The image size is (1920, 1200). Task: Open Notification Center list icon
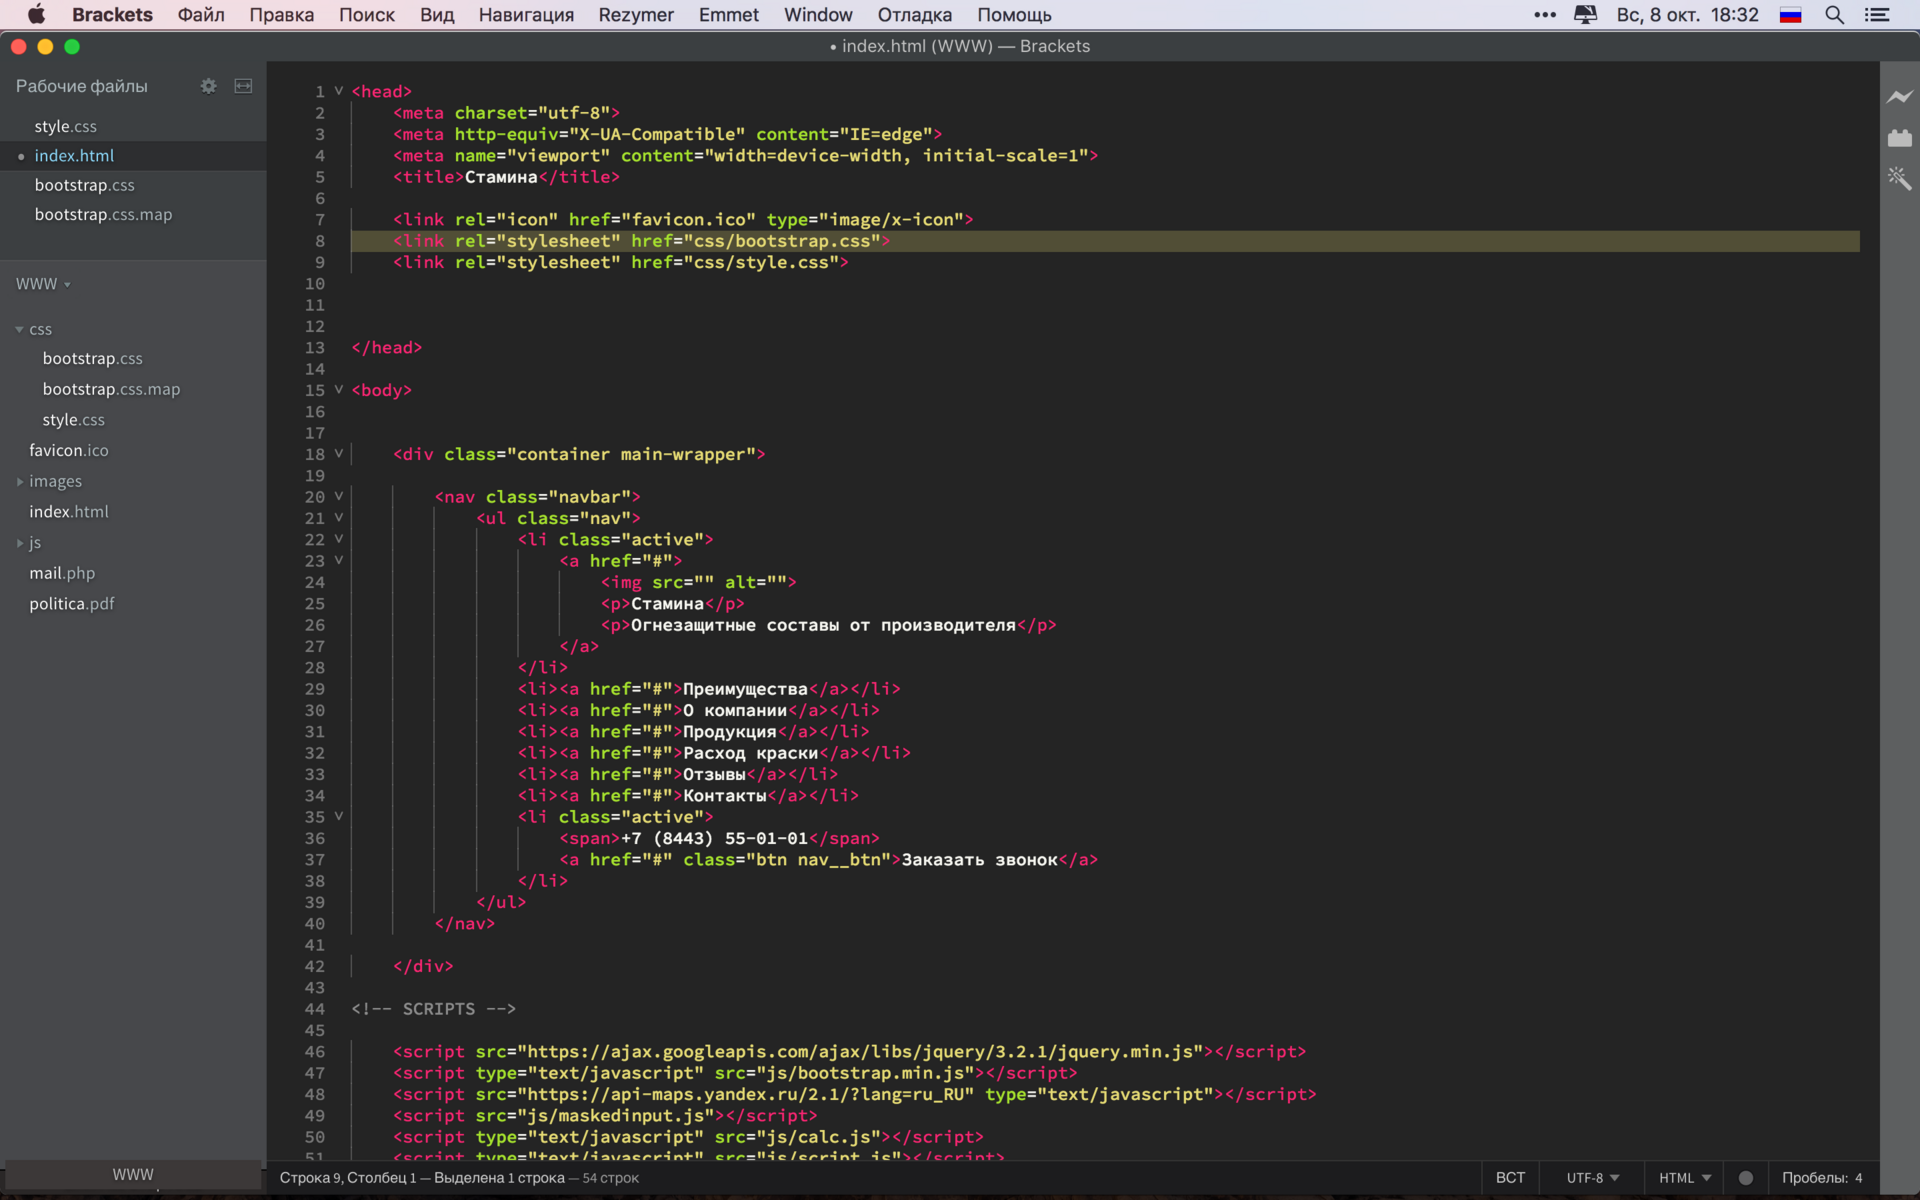(x=1877, y=15)
